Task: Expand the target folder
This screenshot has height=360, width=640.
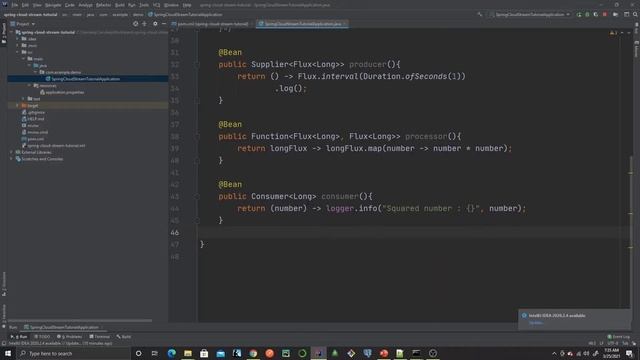Action: [x=18, y=106]
